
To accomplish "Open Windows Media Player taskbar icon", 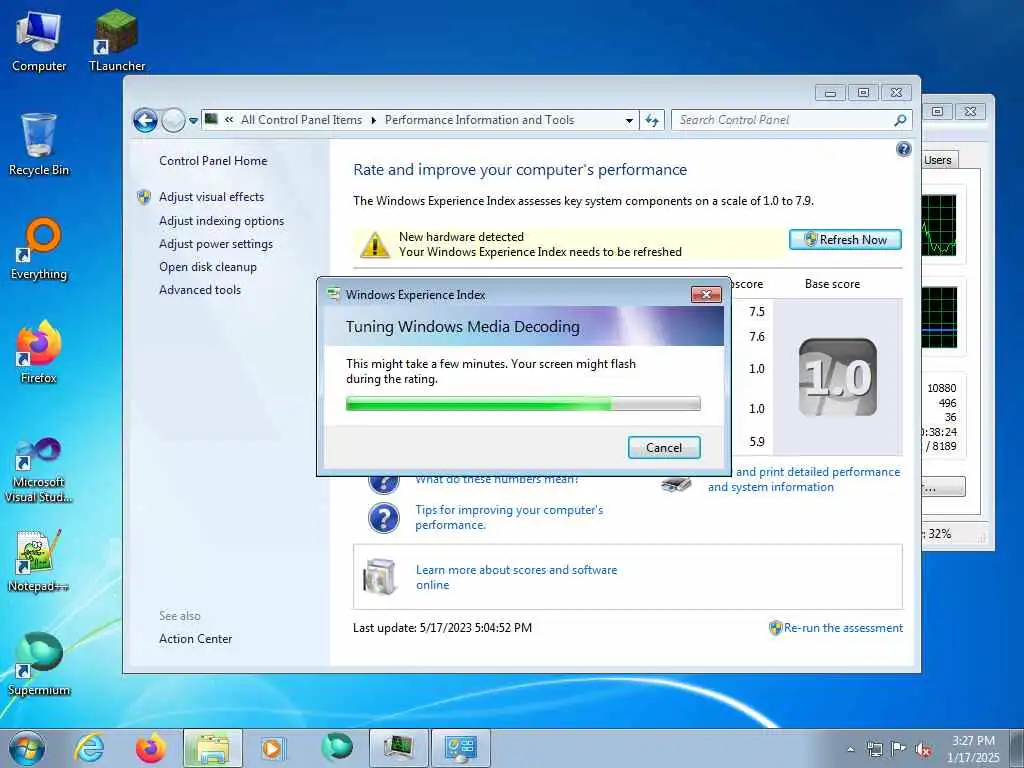I will 272,748.
